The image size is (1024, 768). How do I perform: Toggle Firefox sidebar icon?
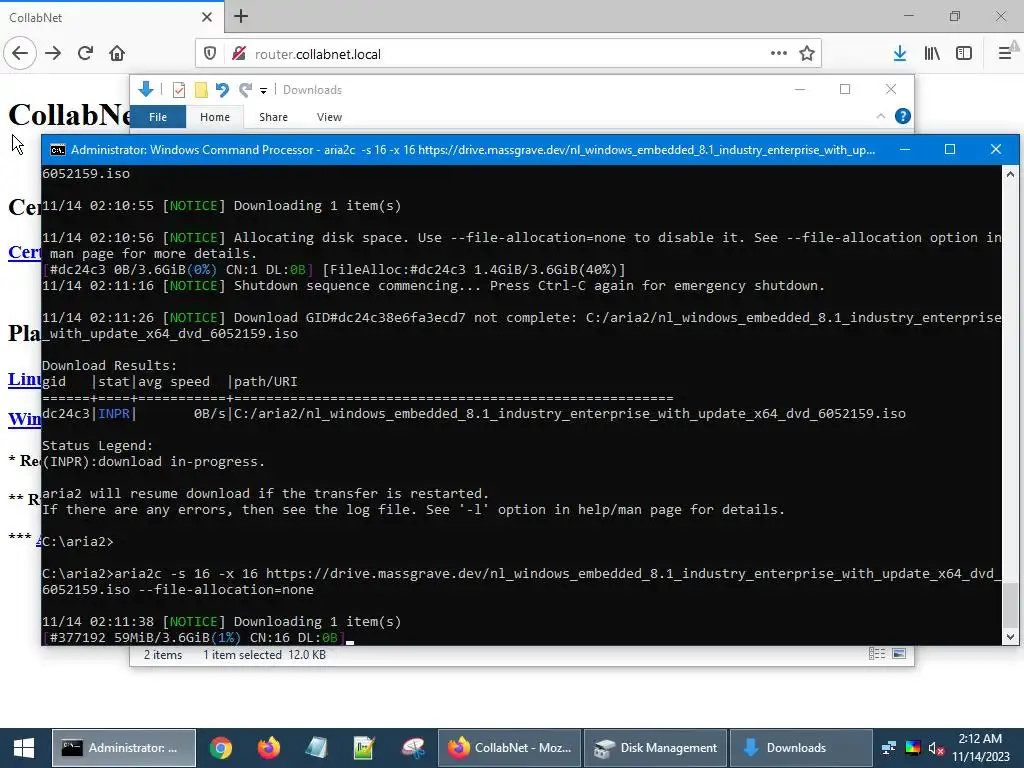pyautogui.click(x=964, y=54)
